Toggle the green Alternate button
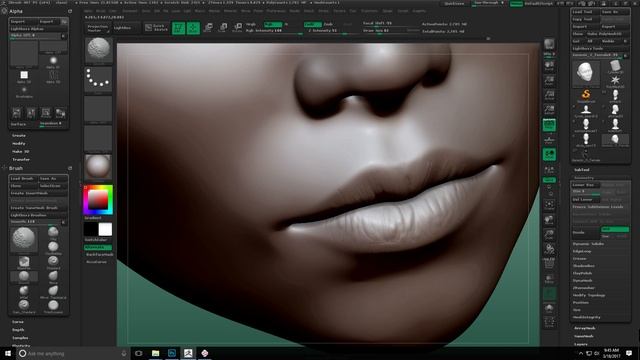The image size is (640, 360). (x=98, y=247)
